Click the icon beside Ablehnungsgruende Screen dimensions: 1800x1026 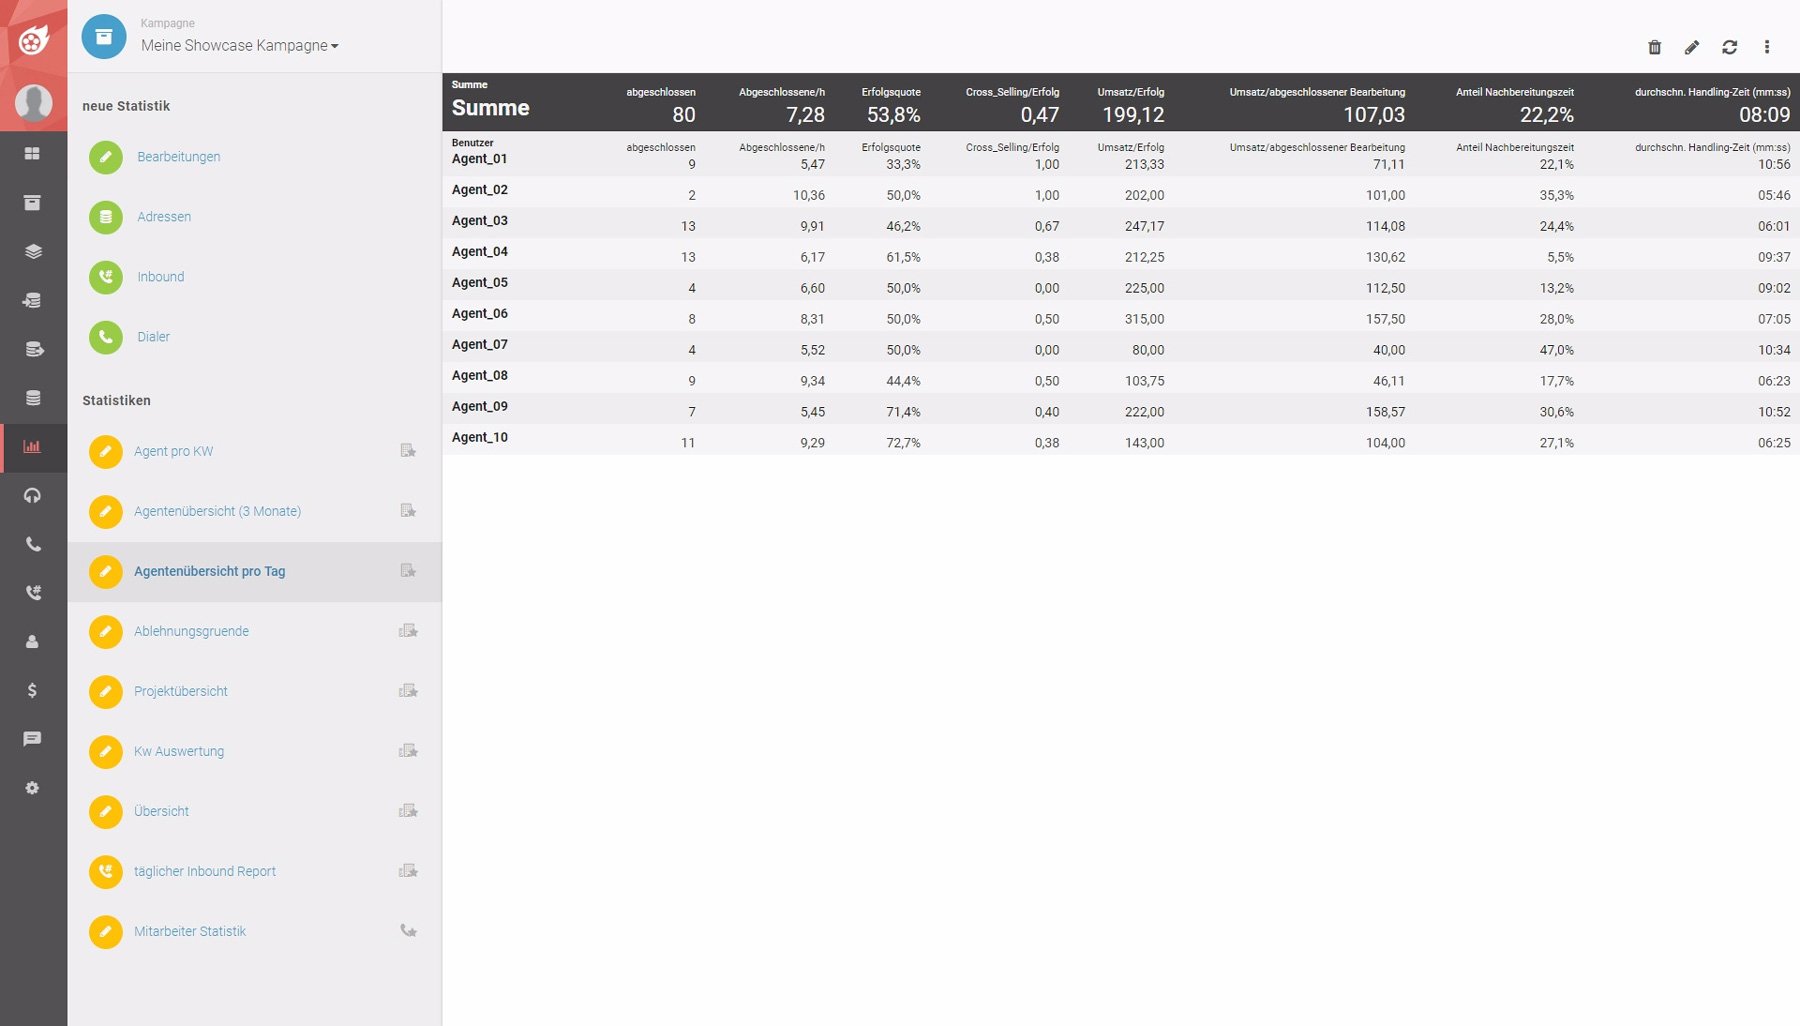click(408, 631)
